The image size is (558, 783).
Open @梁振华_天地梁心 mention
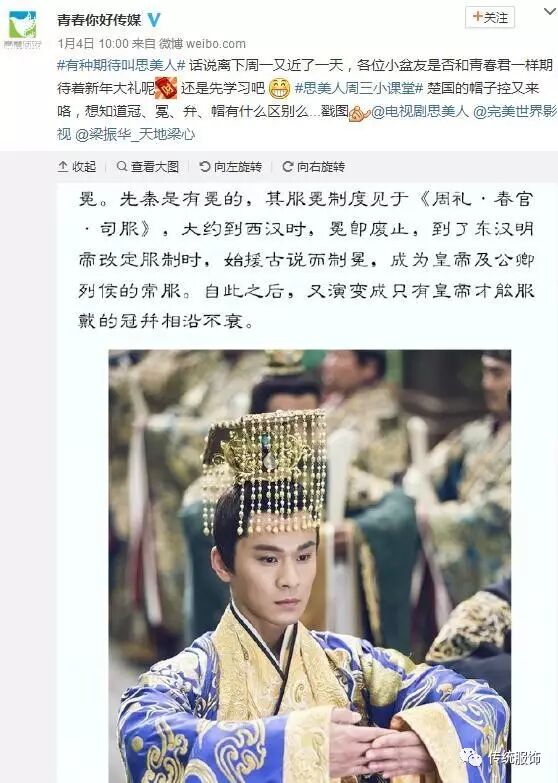[135, 134]
